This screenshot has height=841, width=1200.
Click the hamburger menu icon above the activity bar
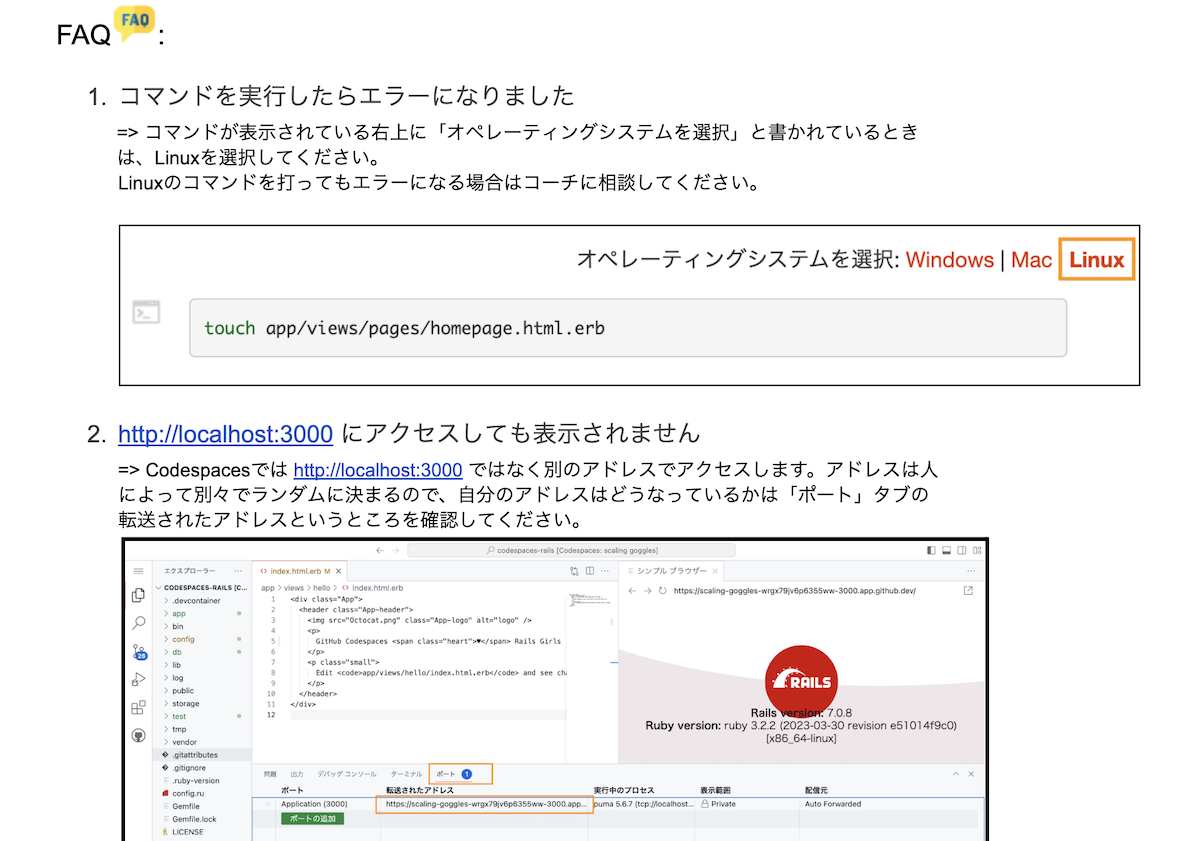coord(139,570)
